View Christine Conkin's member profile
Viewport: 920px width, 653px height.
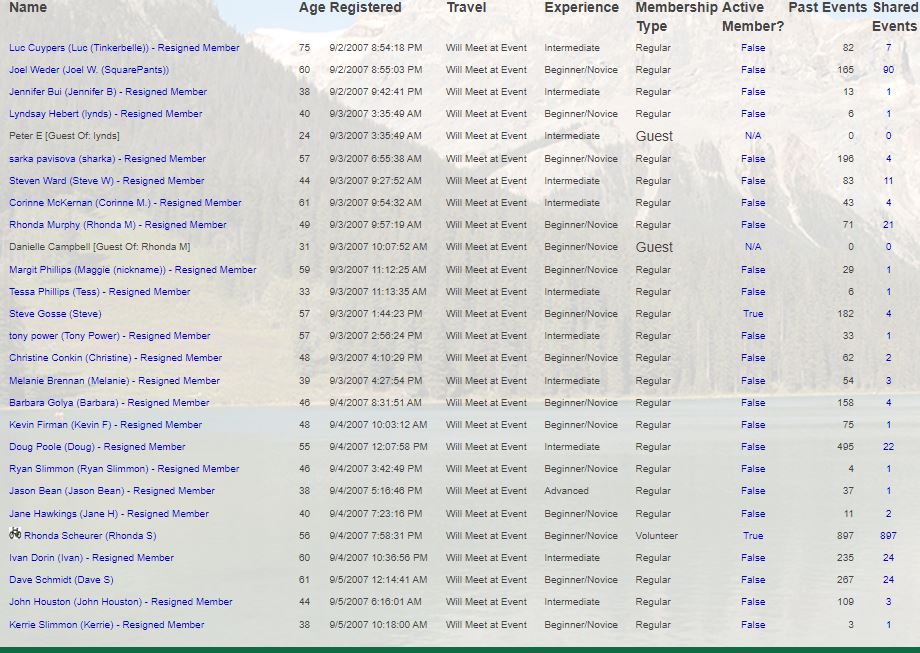pyautogui.click(x=116, y=358)
